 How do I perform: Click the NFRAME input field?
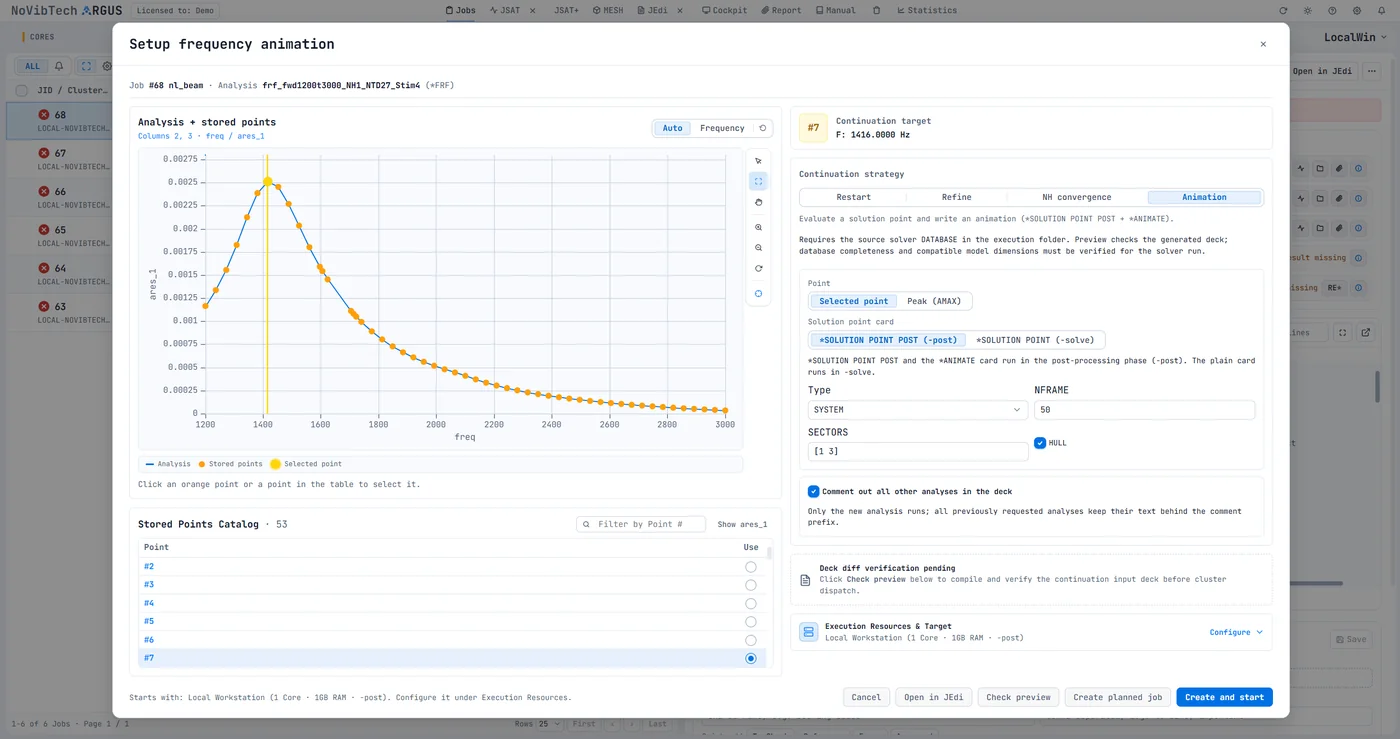click(x=1144, y=410)
